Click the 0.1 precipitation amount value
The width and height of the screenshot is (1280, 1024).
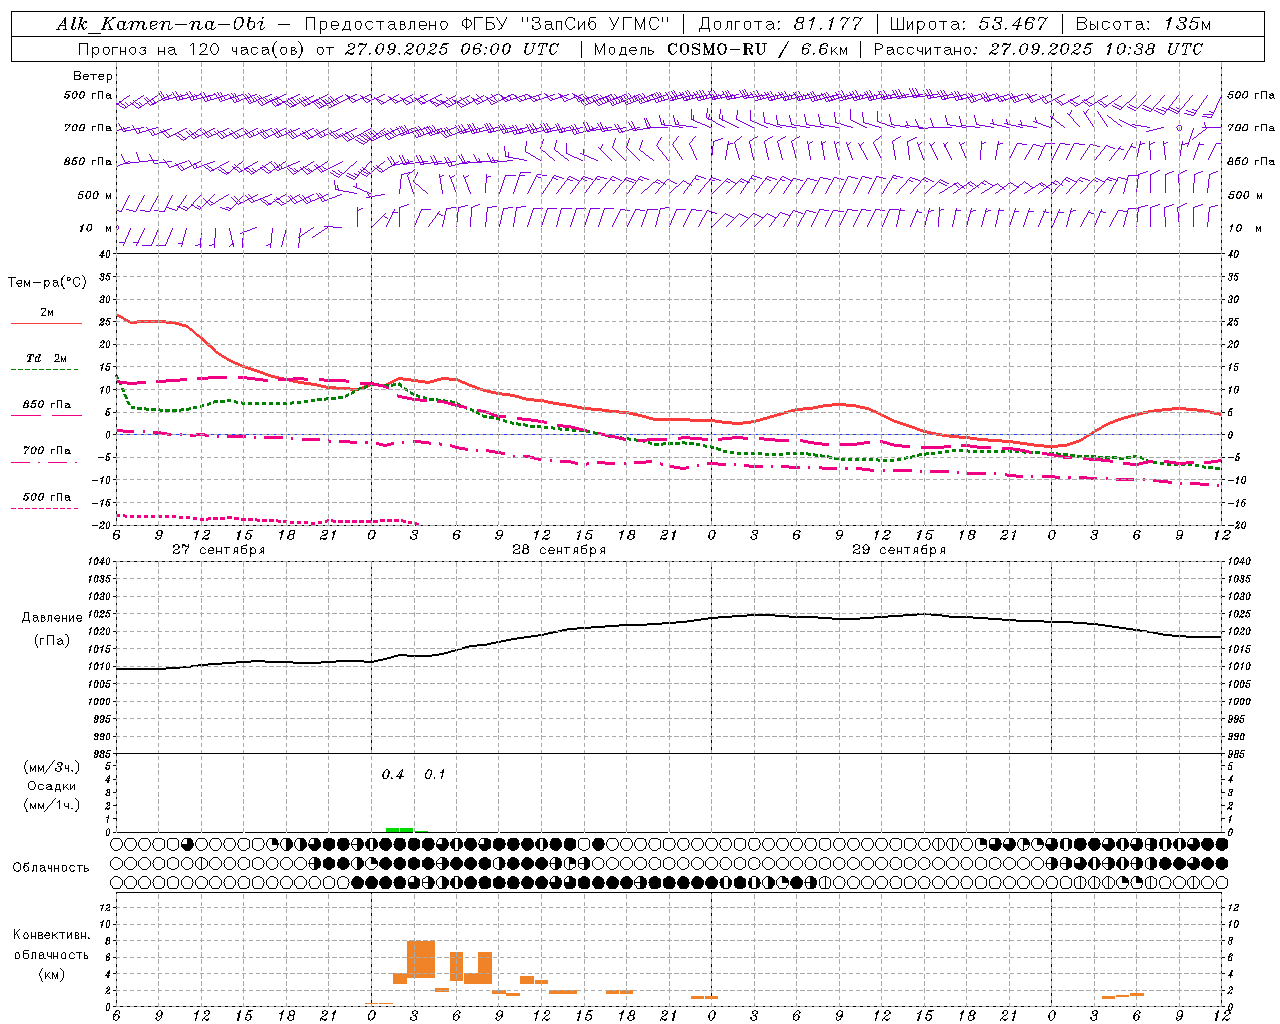[x=435, y=775]
